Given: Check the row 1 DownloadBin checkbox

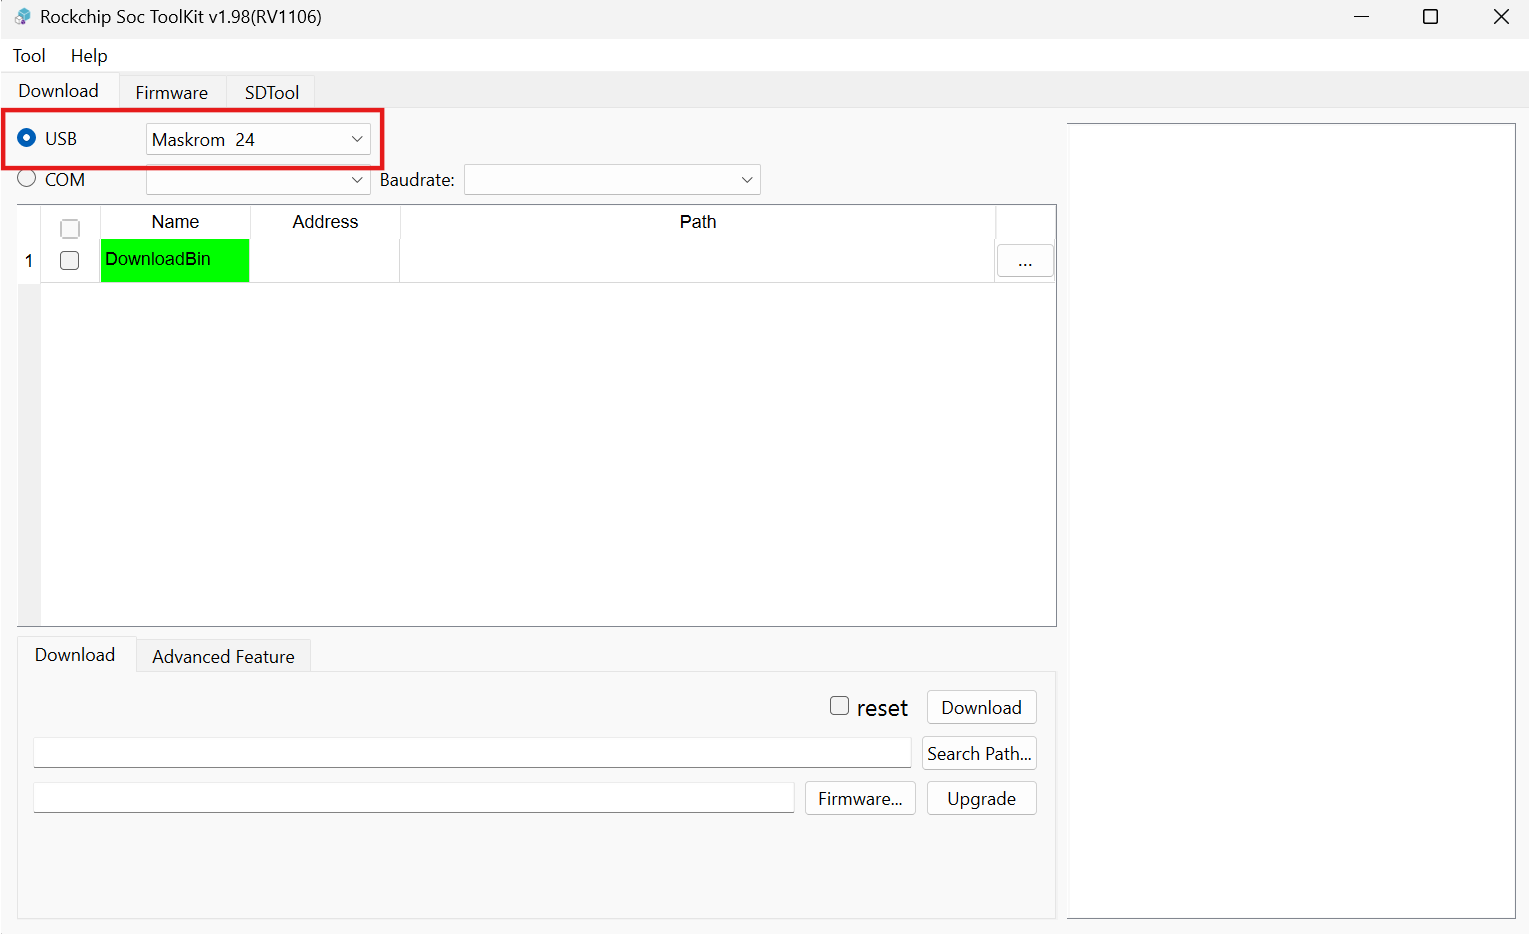Looking at the screenshot, I should click(x=70, y=260).
